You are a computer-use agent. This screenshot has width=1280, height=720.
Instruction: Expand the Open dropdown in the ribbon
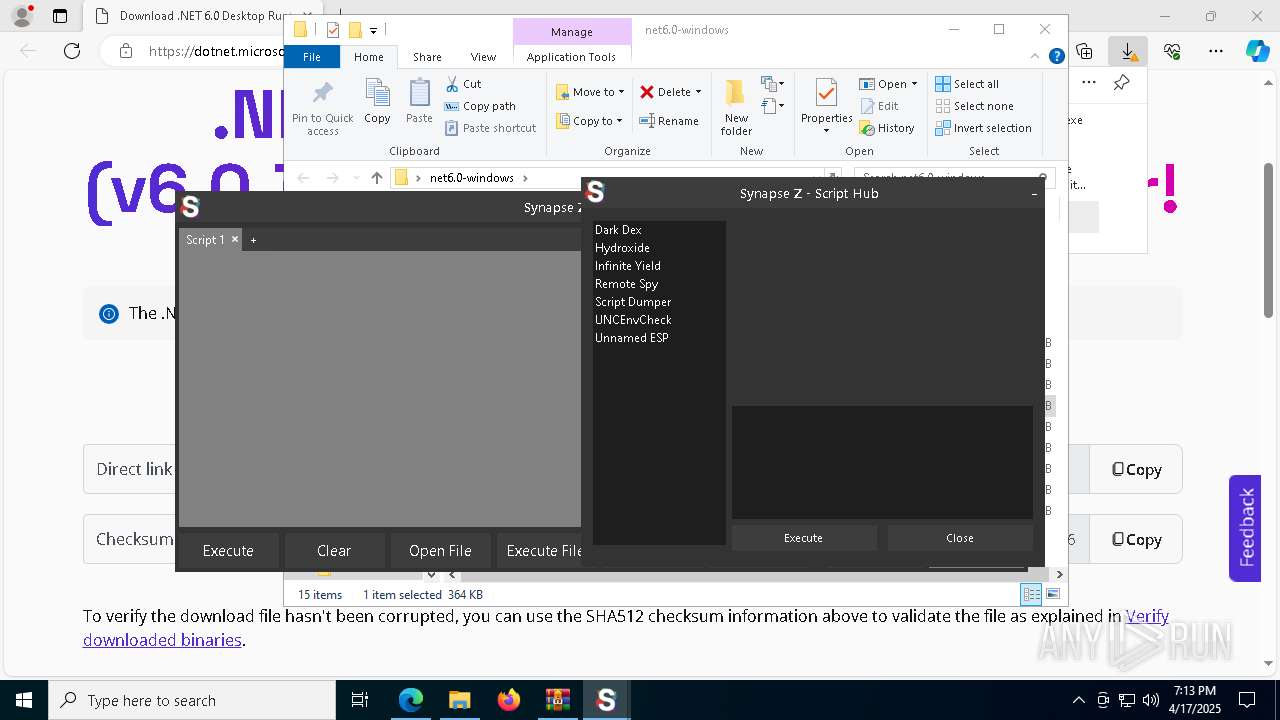tap(914, 84)
